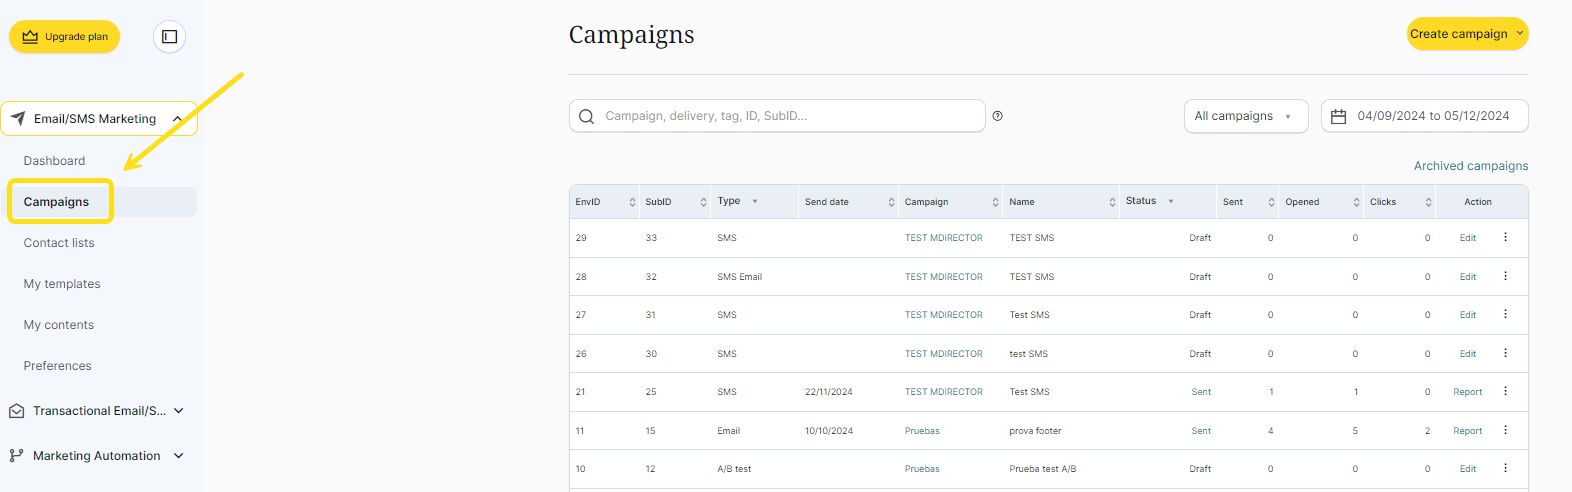Filter by the Status column dropdown

click(1170, 202)
